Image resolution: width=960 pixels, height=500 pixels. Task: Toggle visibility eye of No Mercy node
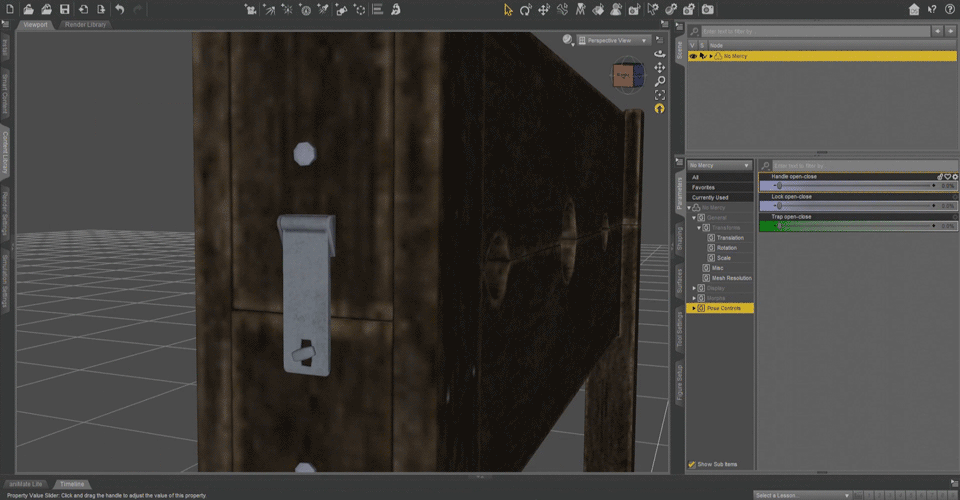(693, 56)
